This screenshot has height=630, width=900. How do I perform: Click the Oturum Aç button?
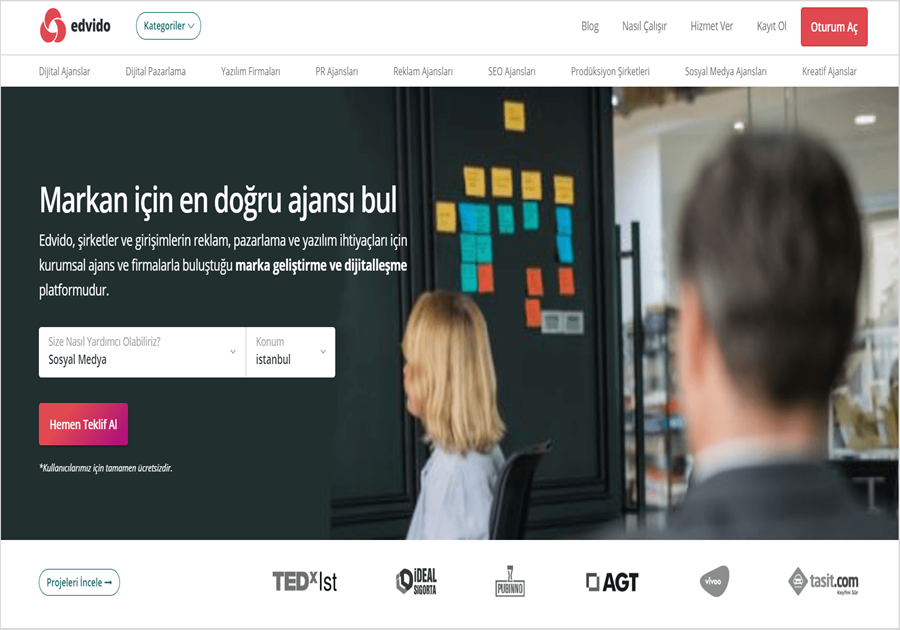click(834, 27)
